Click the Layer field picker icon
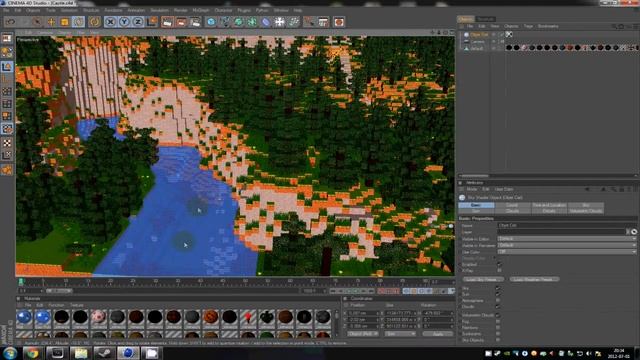Screen dimensions: 640x360 coord(634,232)
